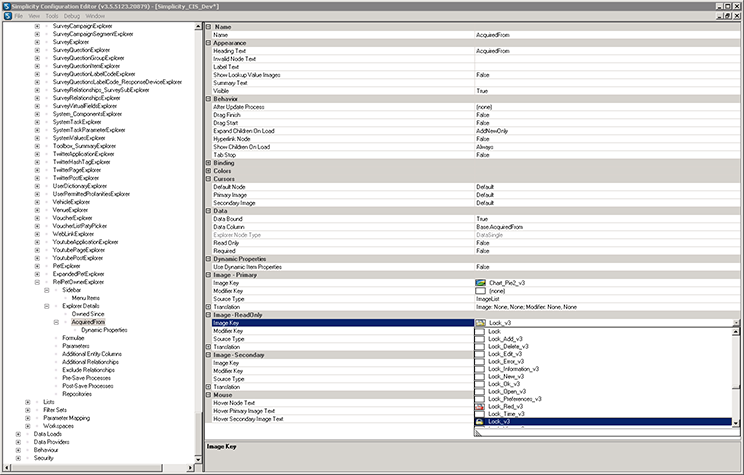Expand the Lists tree node
Screen dimensions: 744x475
28,402
